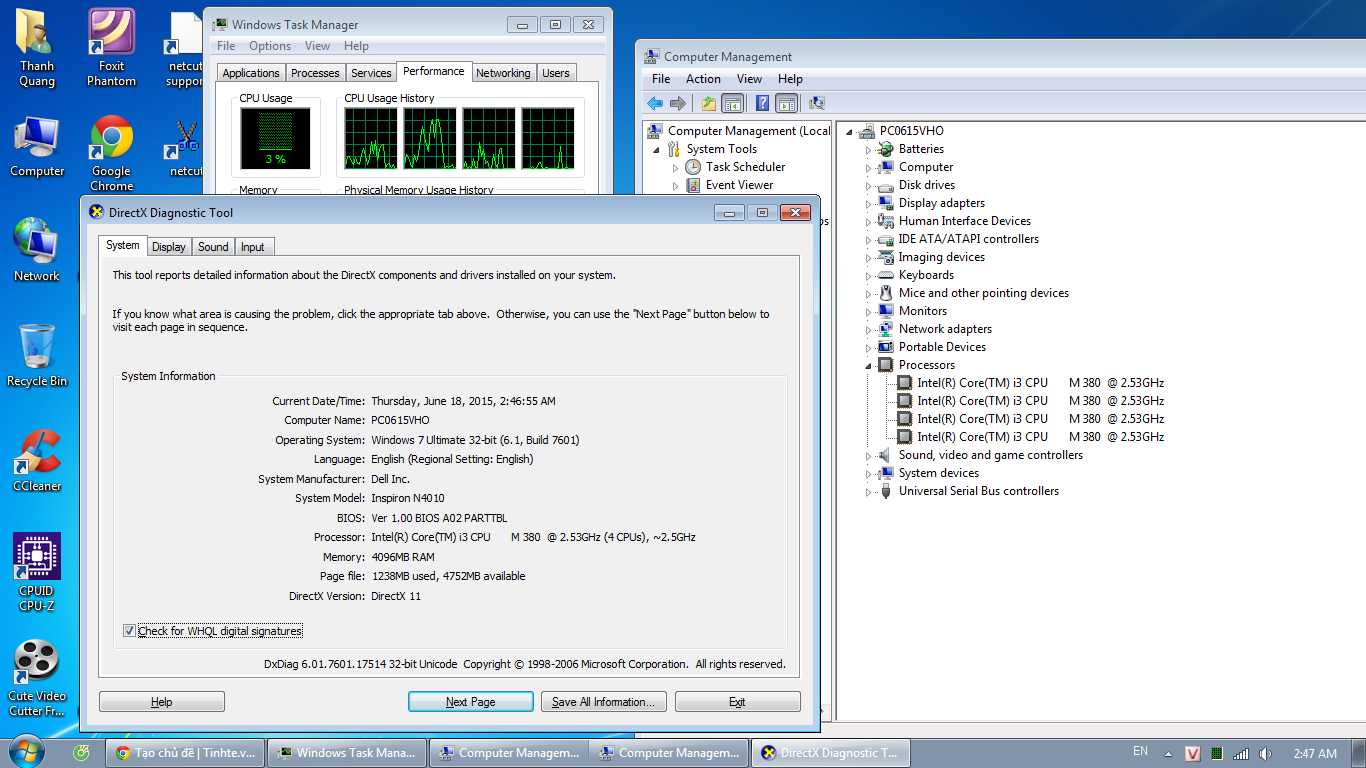Screen dimensions: 1366x768
Task: Switch to Sound tab in DirectX tool
Action: (x=213, y=247)
